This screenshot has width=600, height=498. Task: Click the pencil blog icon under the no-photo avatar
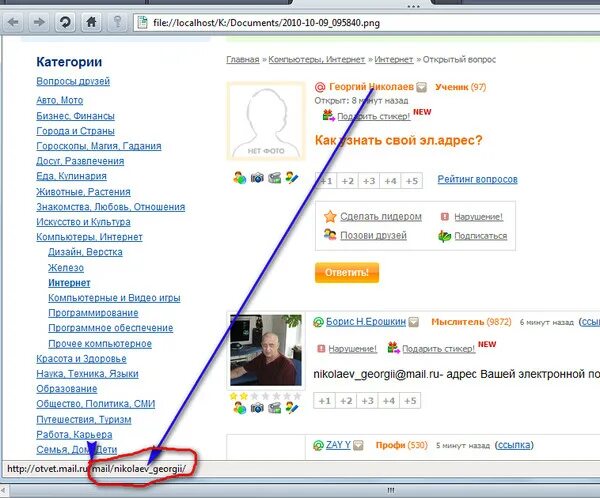292,178
